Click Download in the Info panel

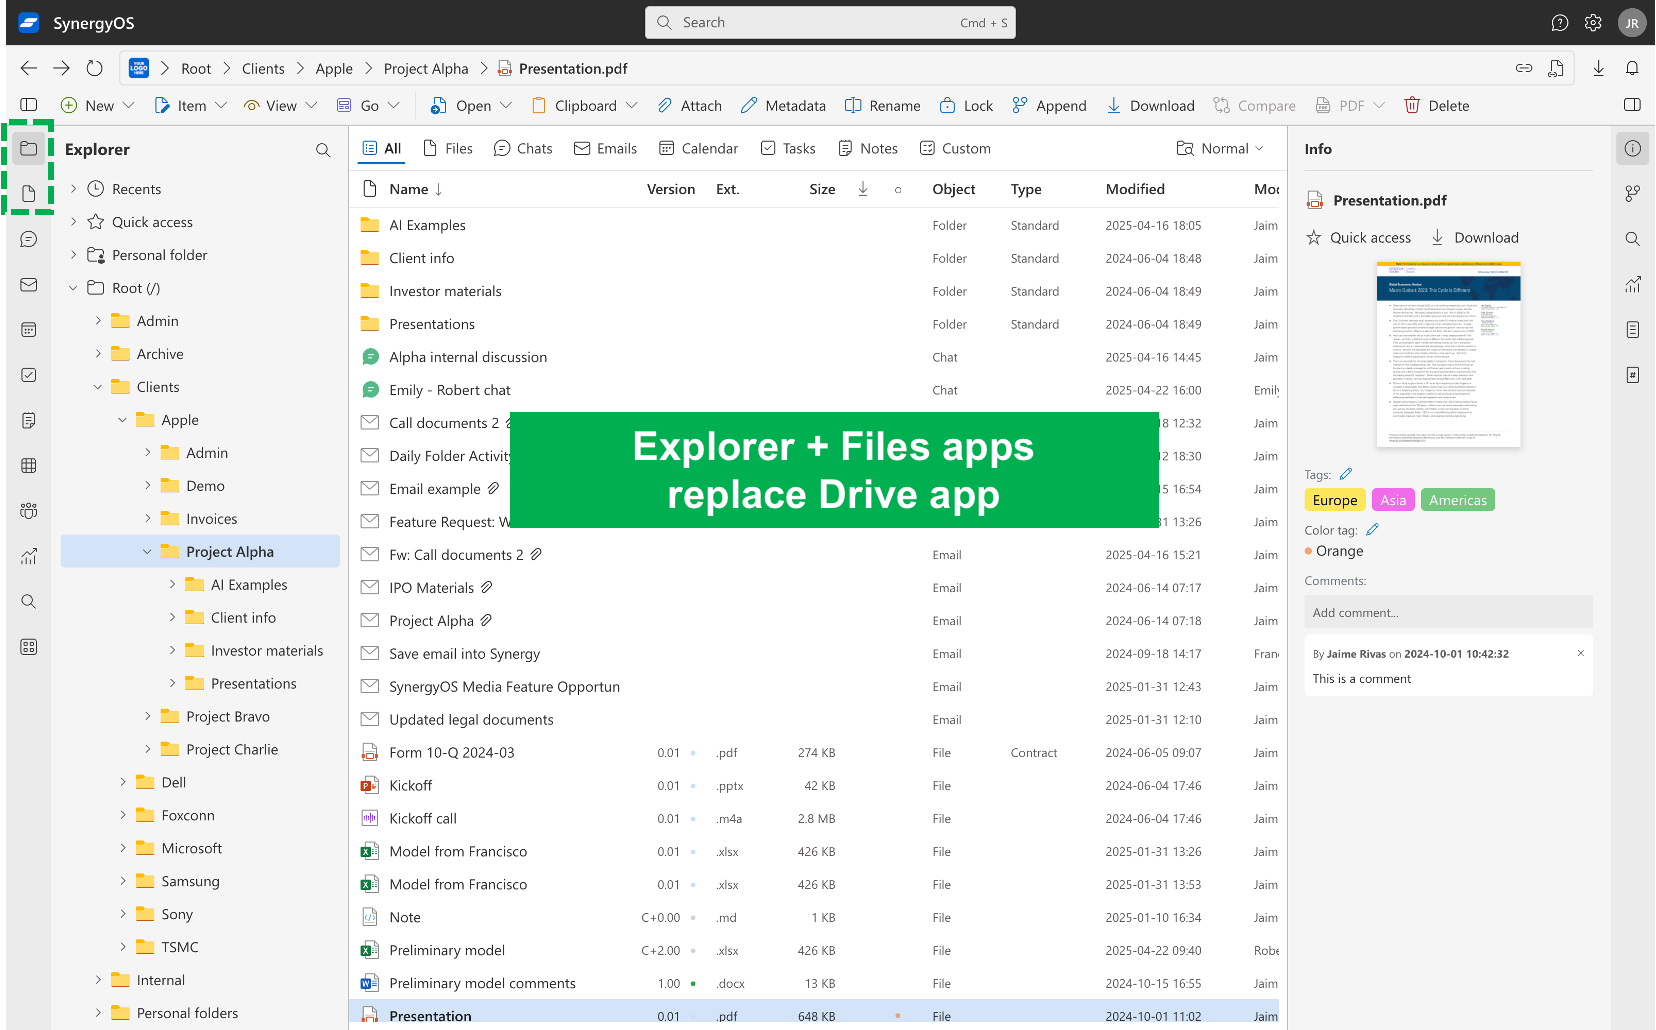pos(1475,238)
